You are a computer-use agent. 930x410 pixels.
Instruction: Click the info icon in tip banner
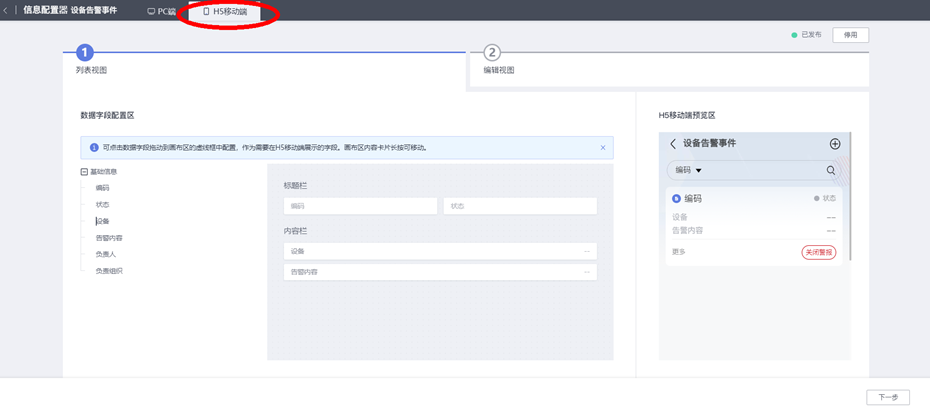94,148
